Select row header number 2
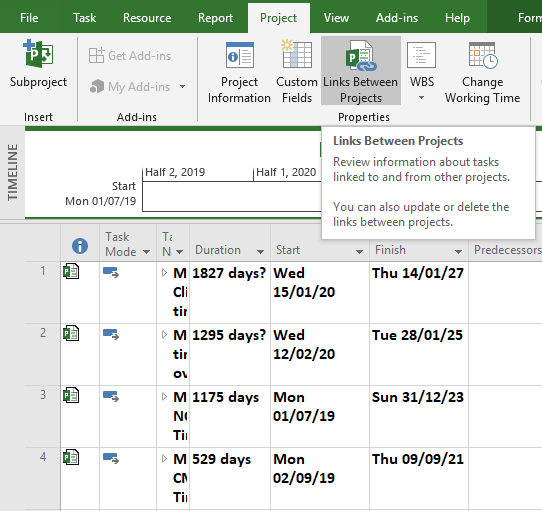This screenshot has height=511, width=542. tap(43, 354)
